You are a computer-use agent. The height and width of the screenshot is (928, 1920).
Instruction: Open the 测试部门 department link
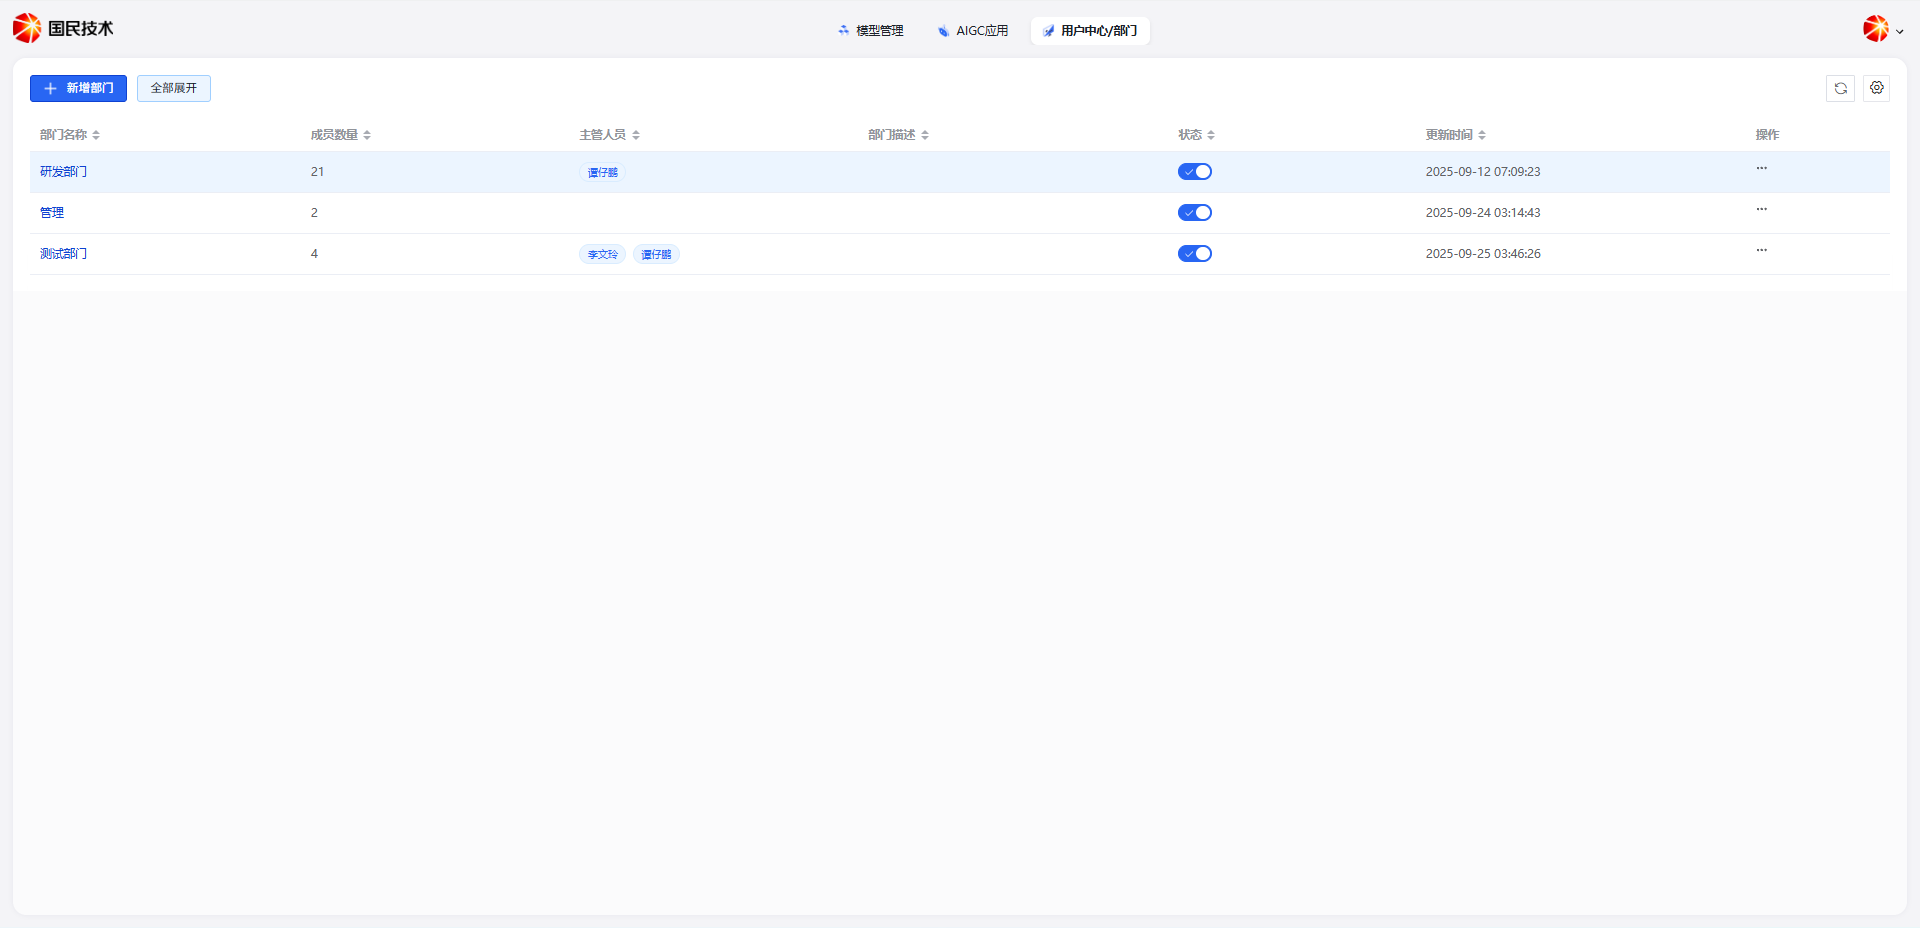(63, 254)
